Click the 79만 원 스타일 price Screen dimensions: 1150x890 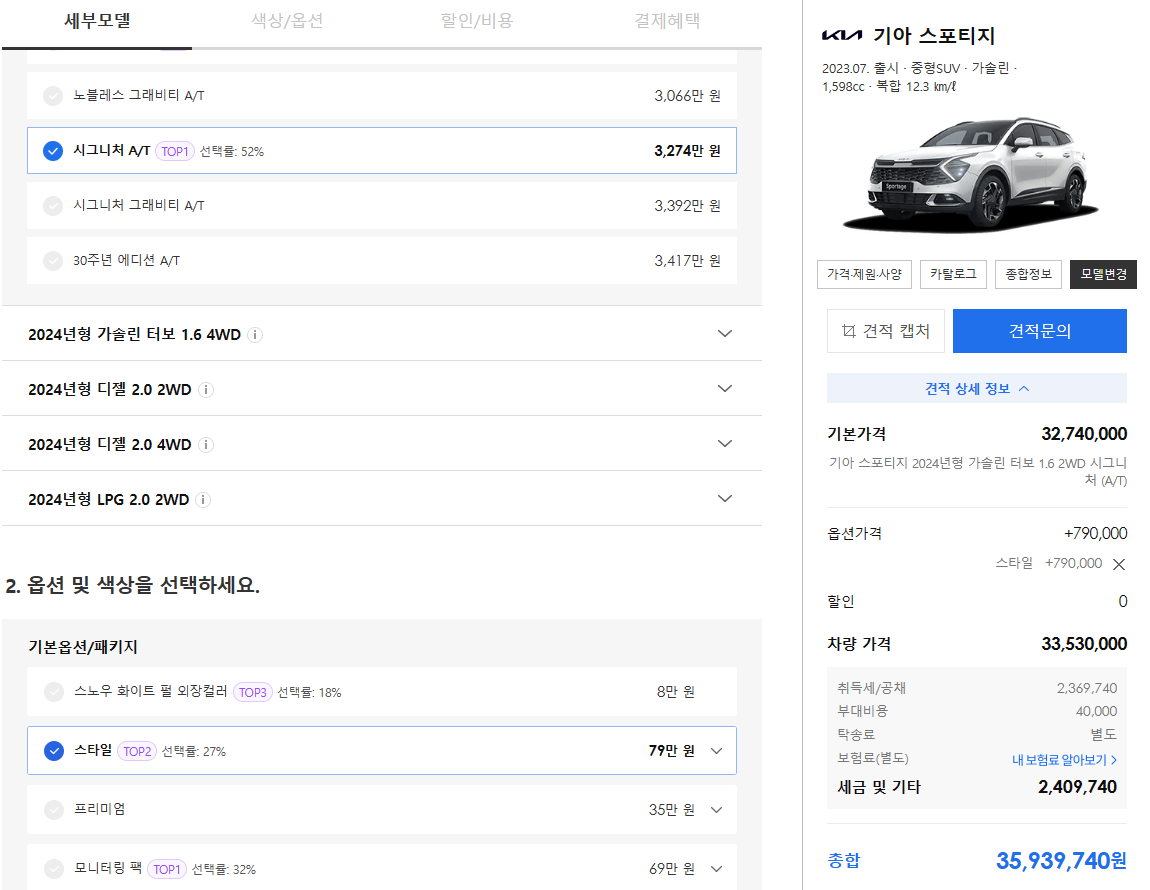671,751
